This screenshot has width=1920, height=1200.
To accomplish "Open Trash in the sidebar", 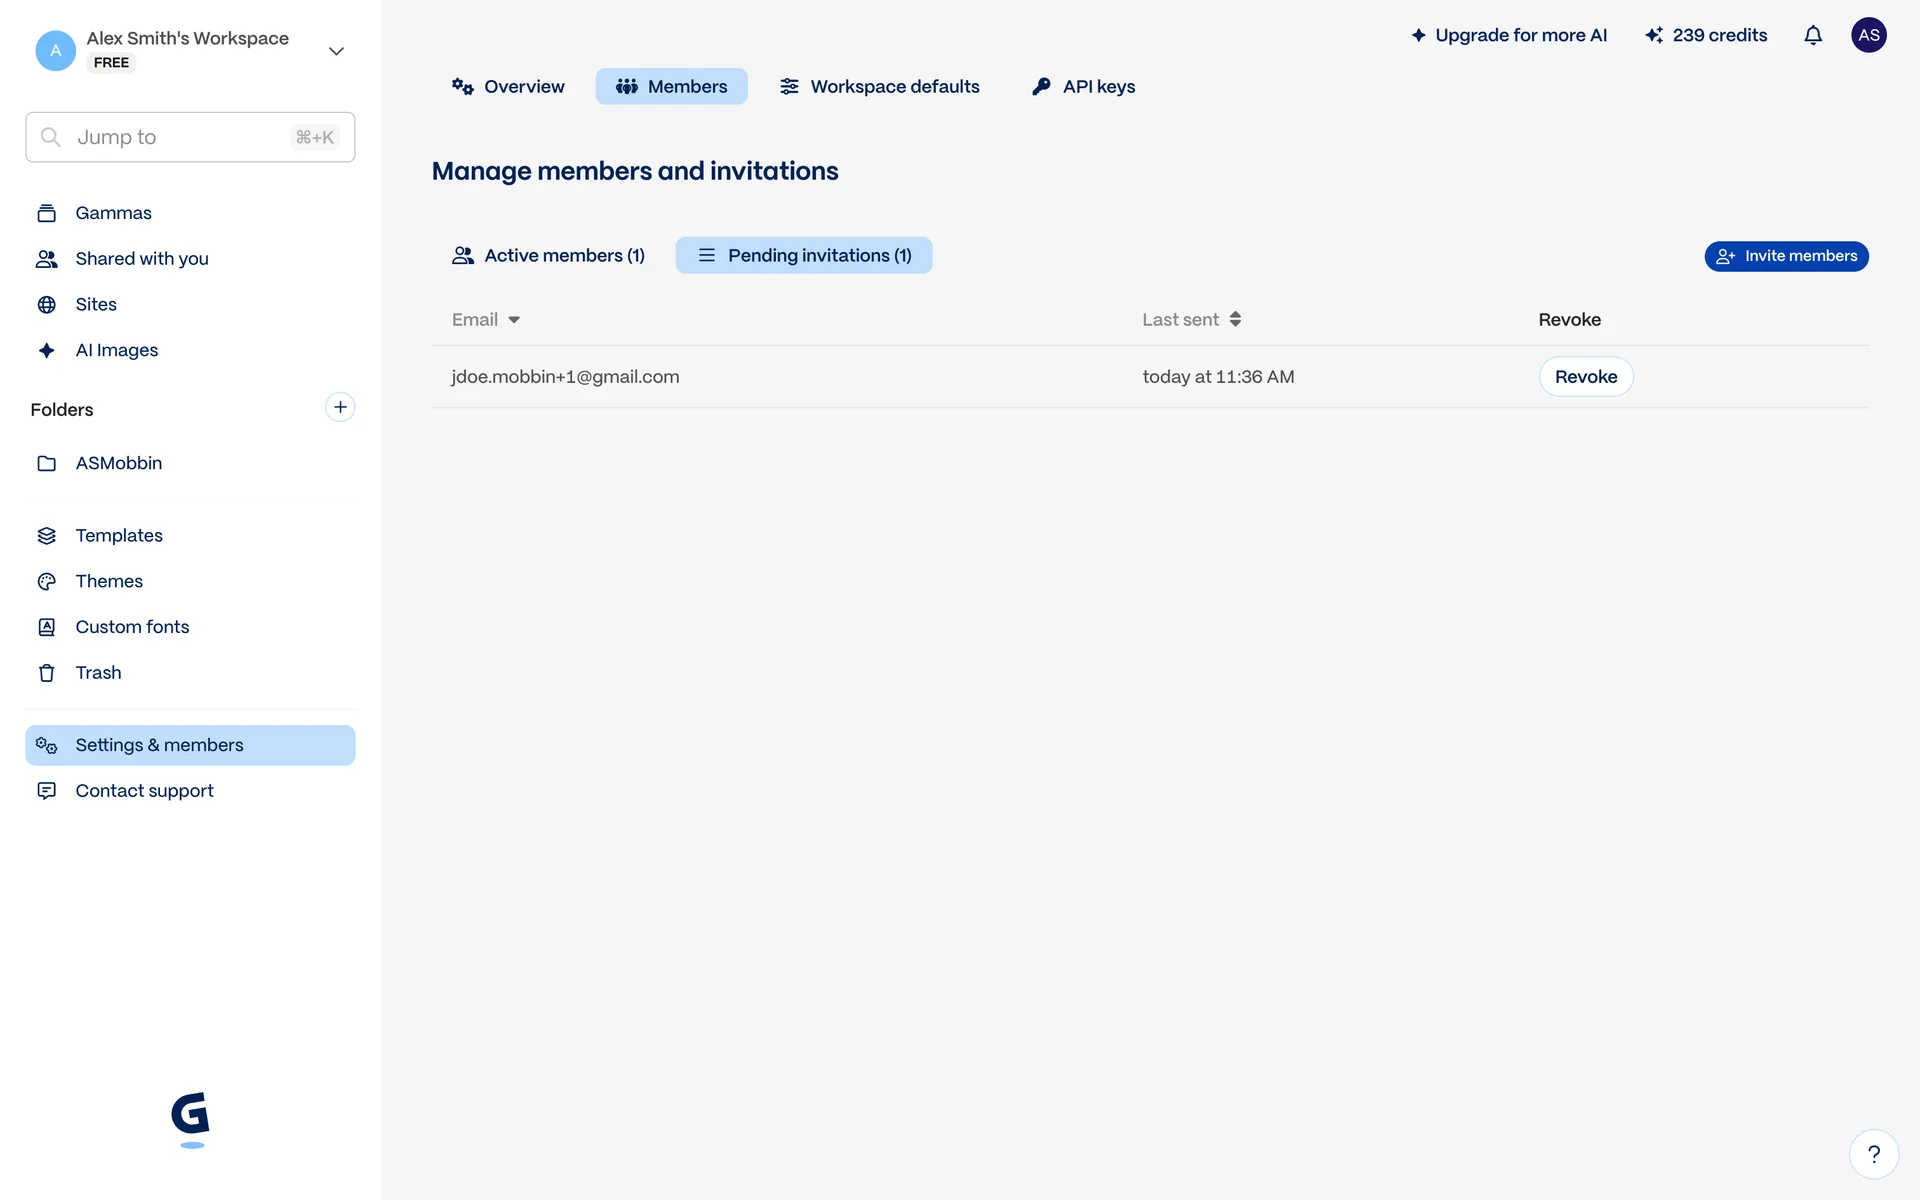I will point(98,673).
